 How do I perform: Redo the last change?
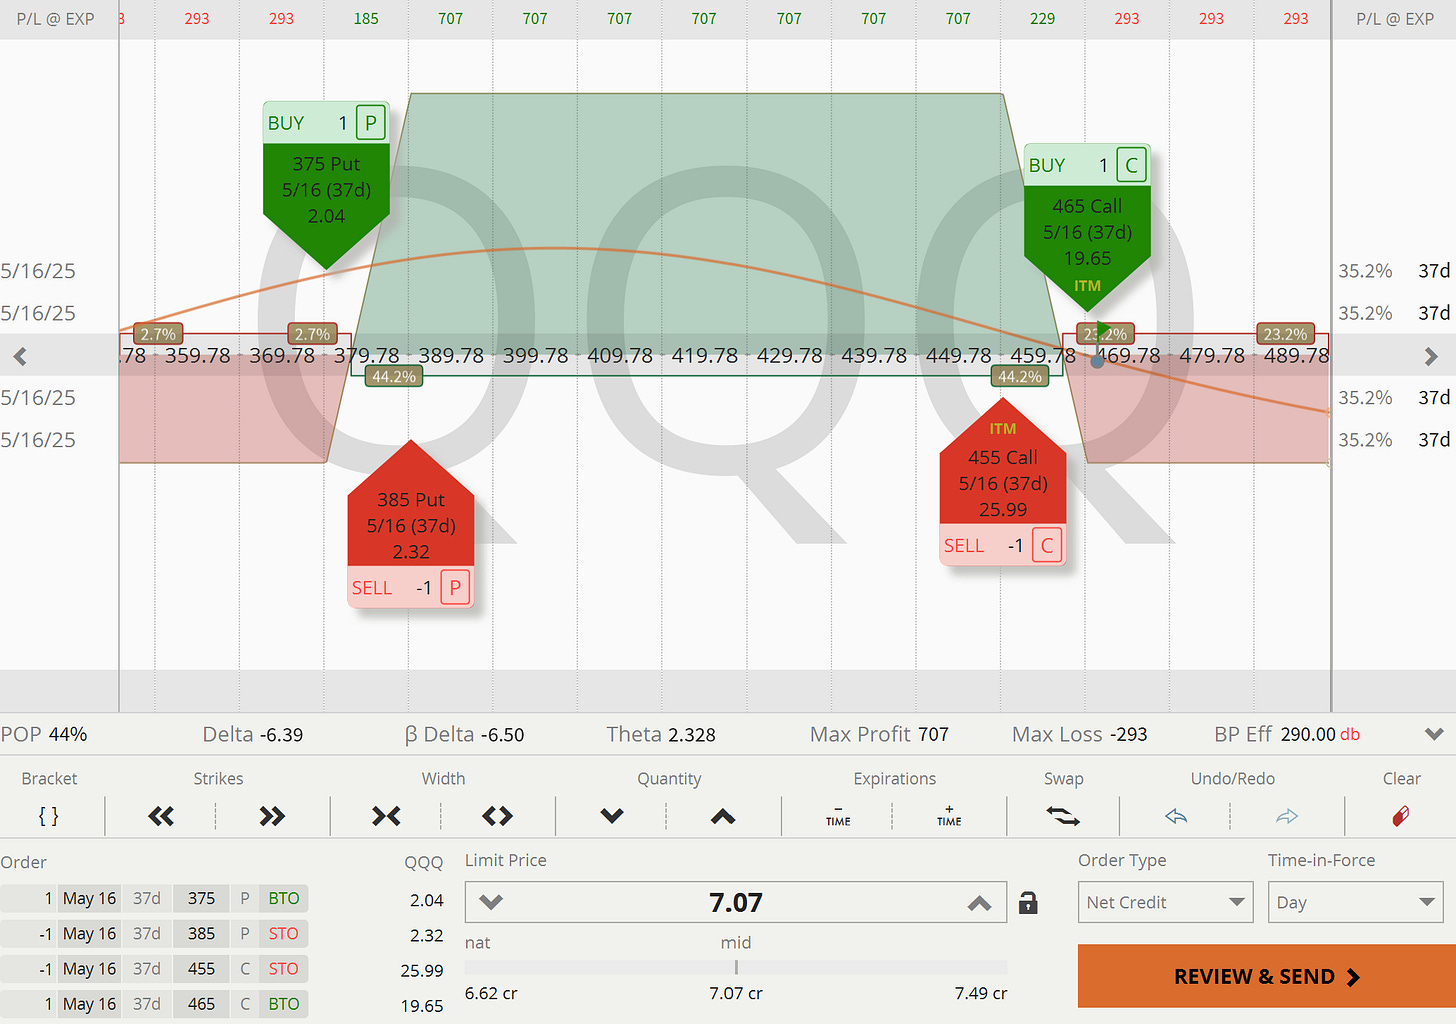tap(1287, 816)
